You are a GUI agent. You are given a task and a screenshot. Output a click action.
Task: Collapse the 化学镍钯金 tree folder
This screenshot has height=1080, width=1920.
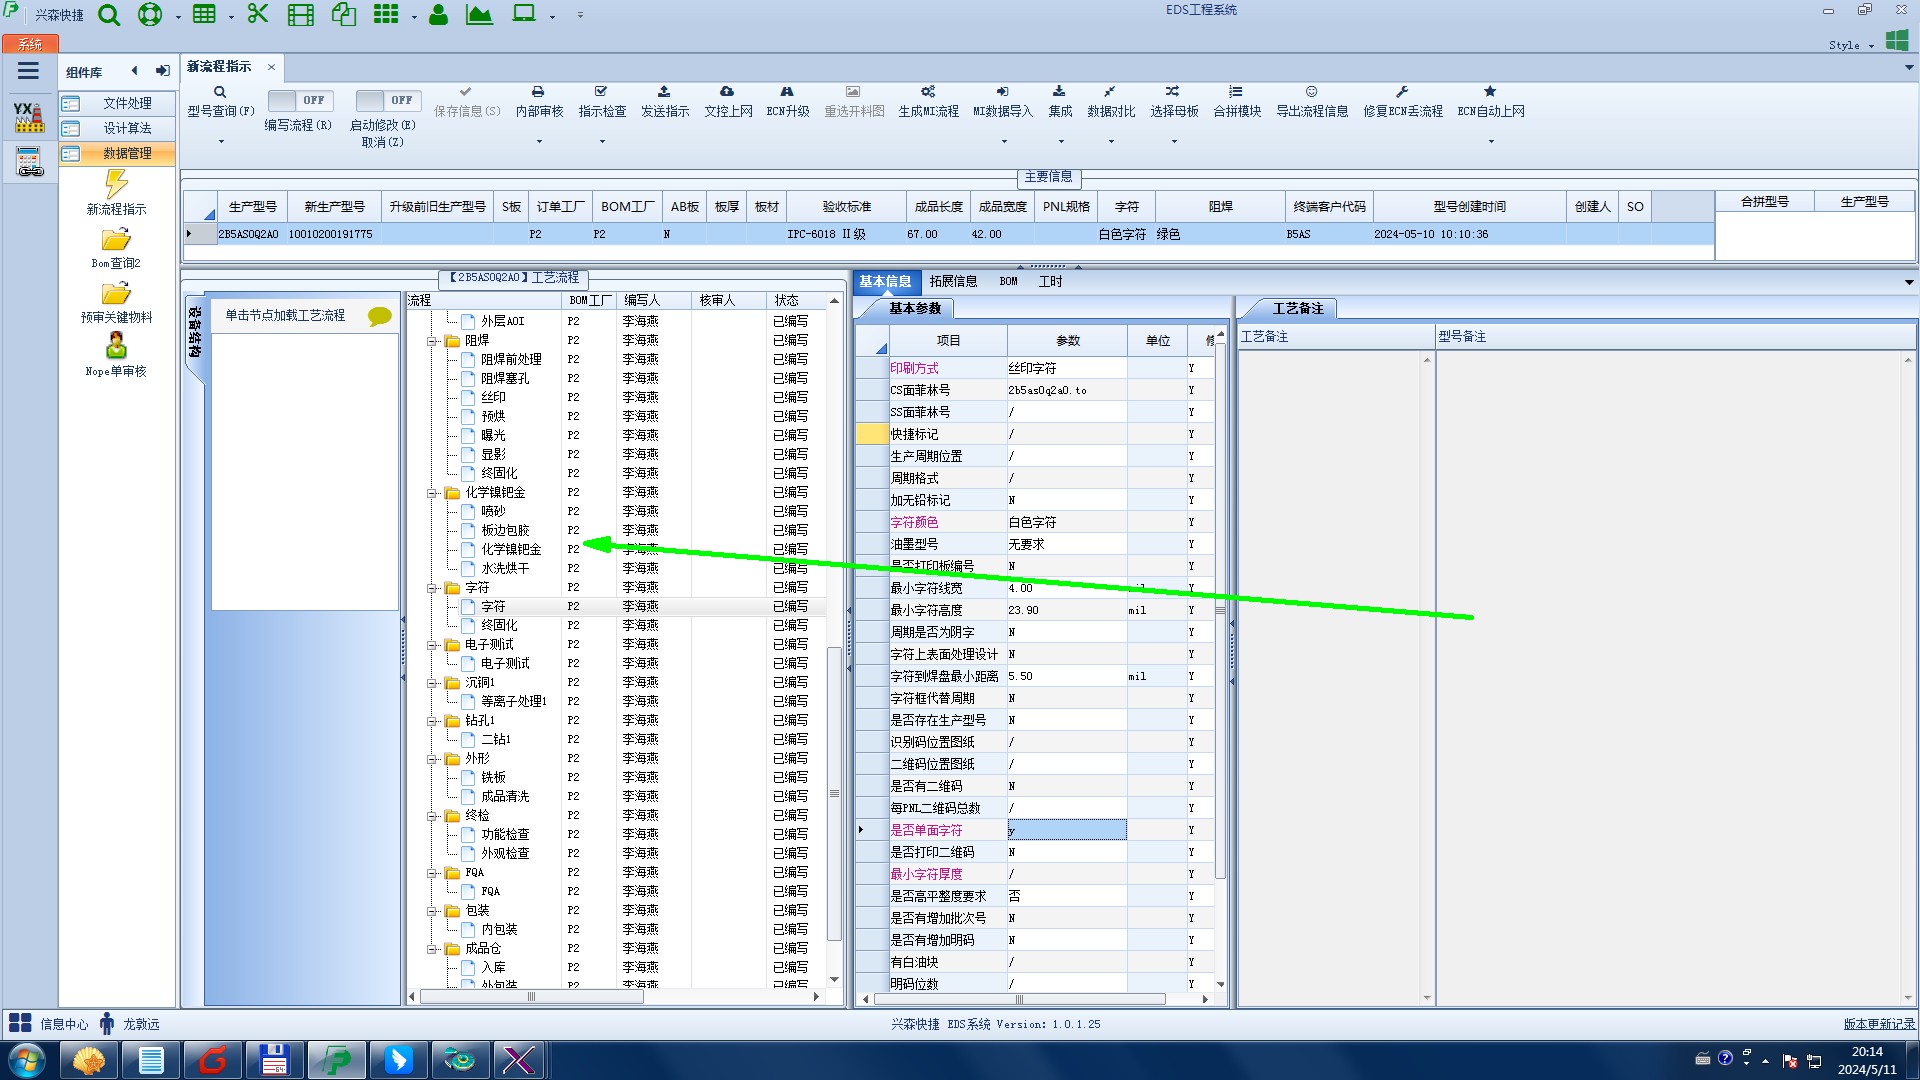[x=433, y=493]
